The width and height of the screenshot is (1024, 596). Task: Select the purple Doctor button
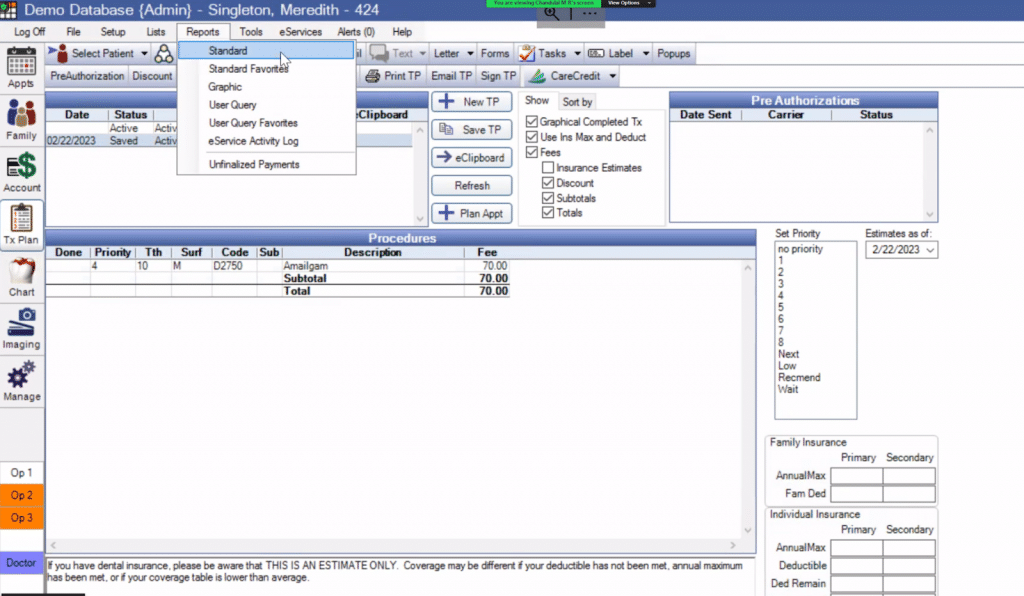(22, 563)
